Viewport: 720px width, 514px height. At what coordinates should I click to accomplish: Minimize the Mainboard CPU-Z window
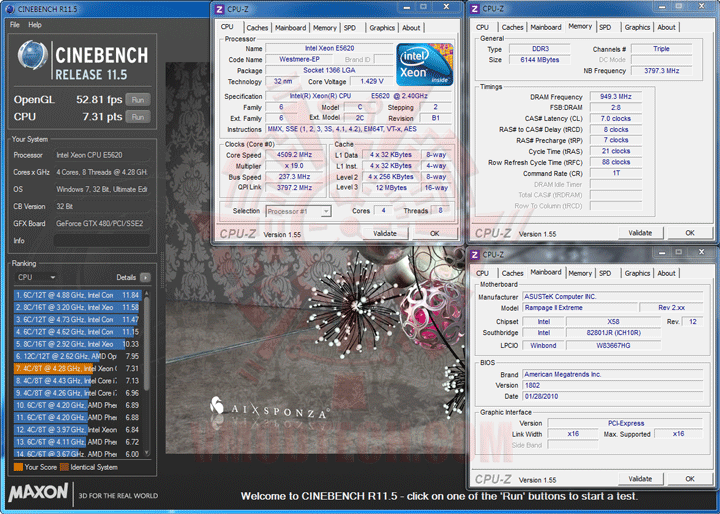[662, 252]
